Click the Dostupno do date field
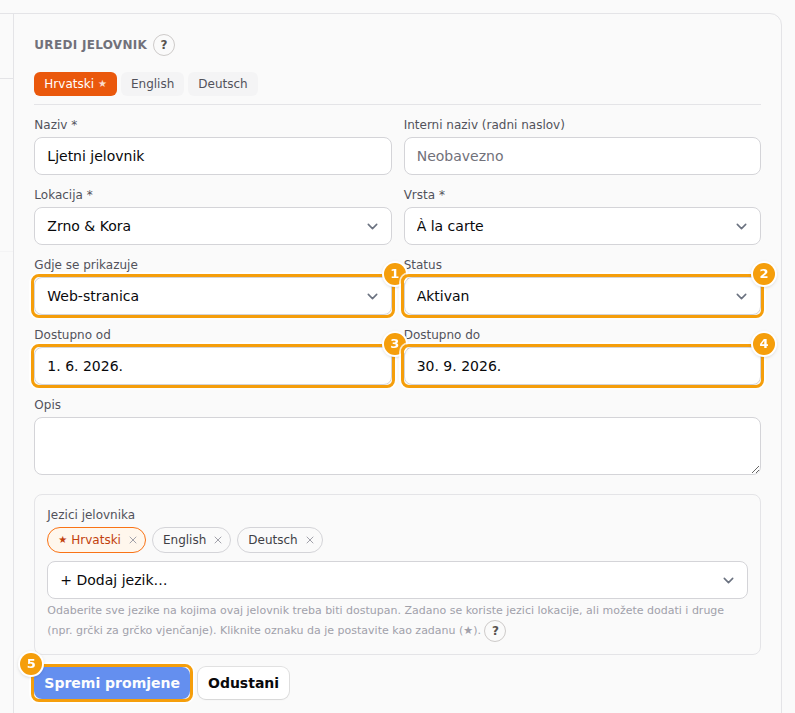The width and height of the screenshot is (795, 713). [x=582, y=366]
